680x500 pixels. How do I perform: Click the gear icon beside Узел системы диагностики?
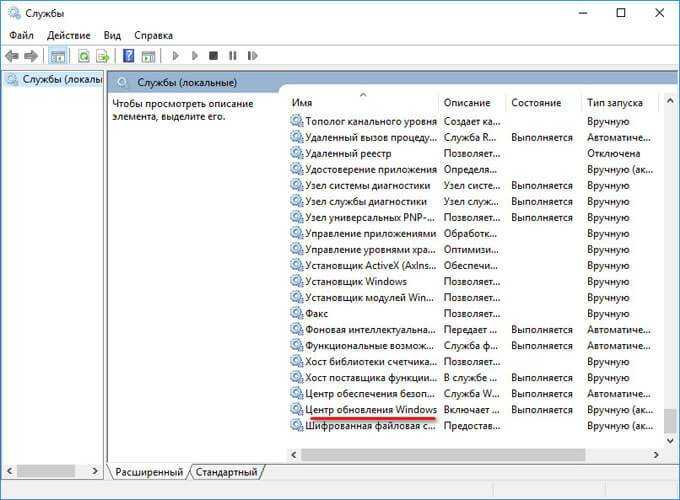coord(297,185)
